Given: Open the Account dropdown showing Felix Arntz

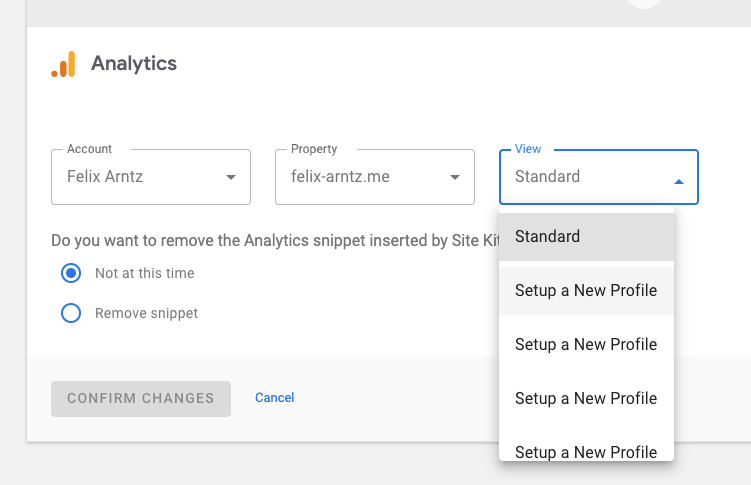Looking at the screenshot, I should click(151, 177).
